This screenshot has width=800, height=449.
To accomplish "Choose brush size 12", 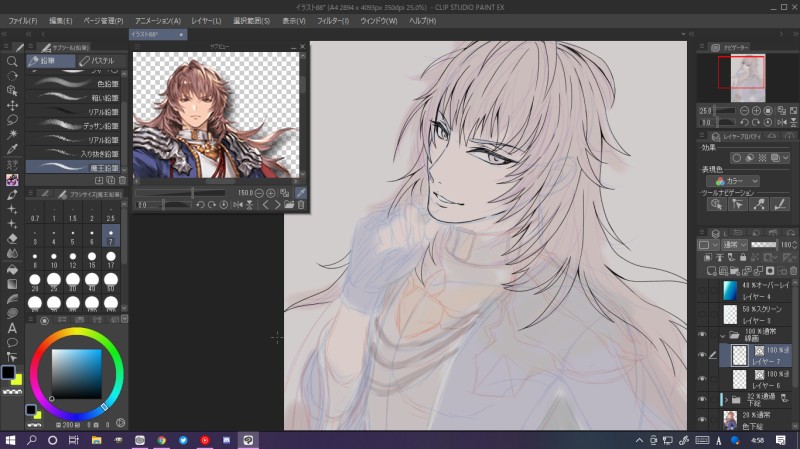I will click(x=72, y=260).
